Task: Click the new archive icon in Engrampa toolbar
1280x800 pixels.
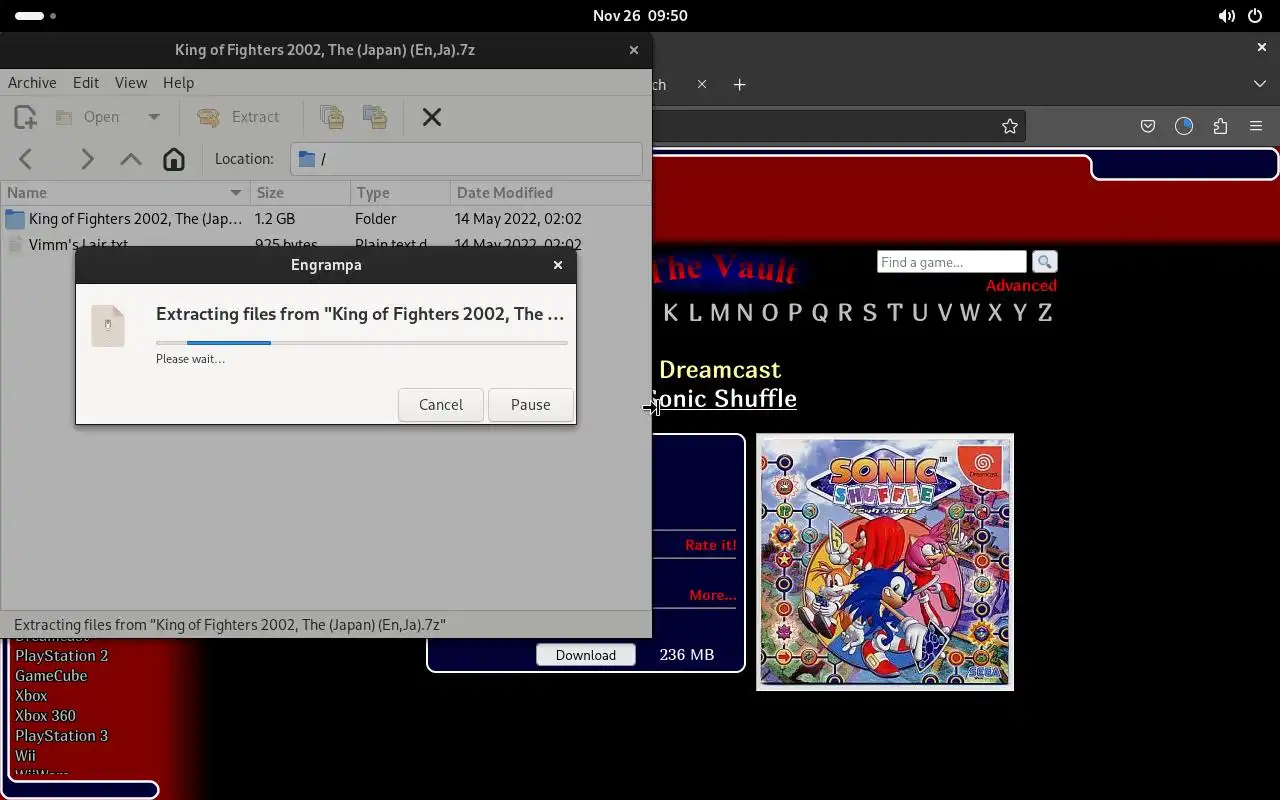Action: pyautogui.click(x=25, y=117)
